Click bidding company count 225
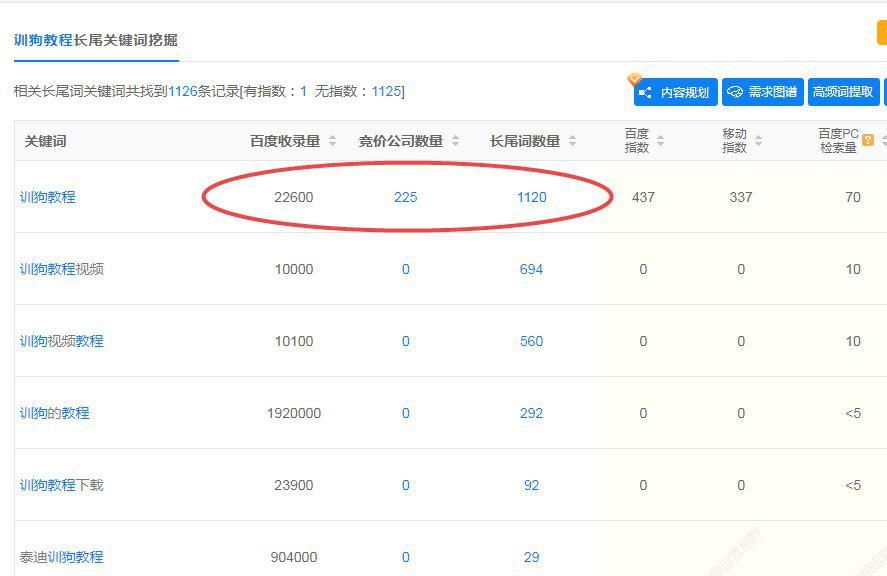Image resolution: width=887 pixels, height=576 pixels. tap(406, 197)
